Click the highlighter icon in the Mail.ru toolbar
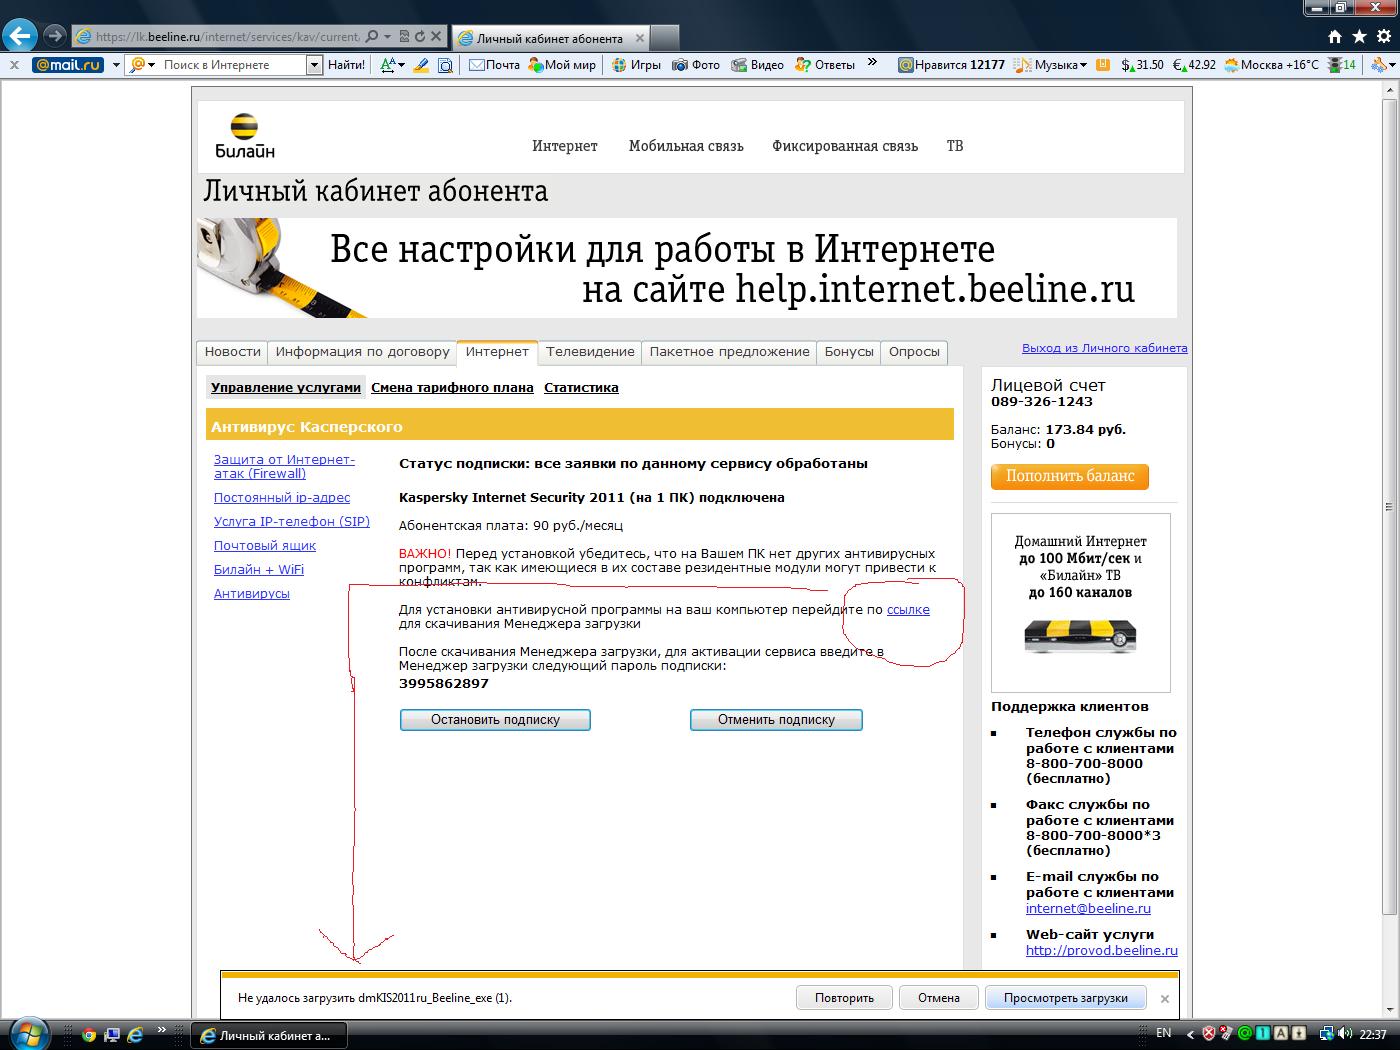The image size is (1400, 1050). pyautogui.click(x=421, y=65)
